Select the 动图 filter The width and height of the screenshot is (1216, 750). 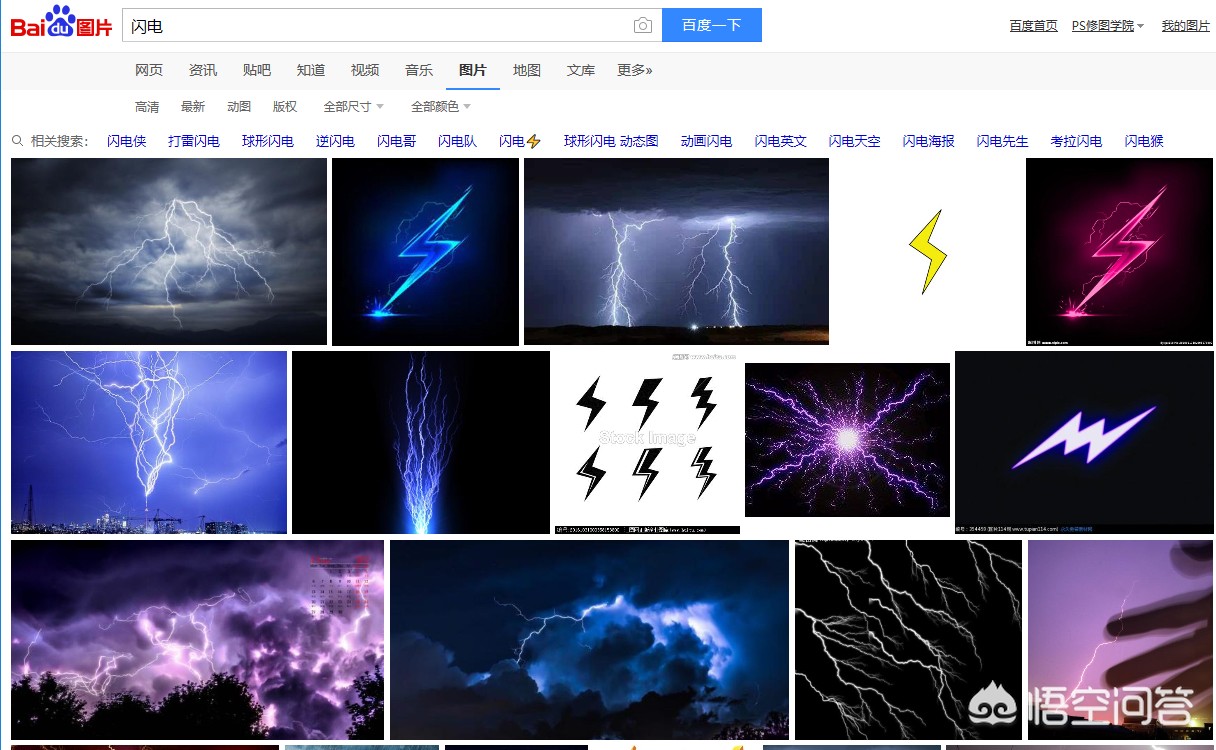(239, 107)
